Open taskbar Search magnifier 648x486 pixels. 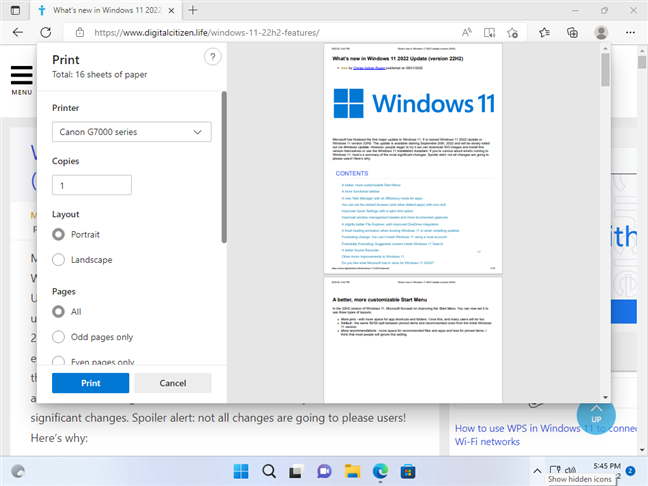click(x=269, y=471)
